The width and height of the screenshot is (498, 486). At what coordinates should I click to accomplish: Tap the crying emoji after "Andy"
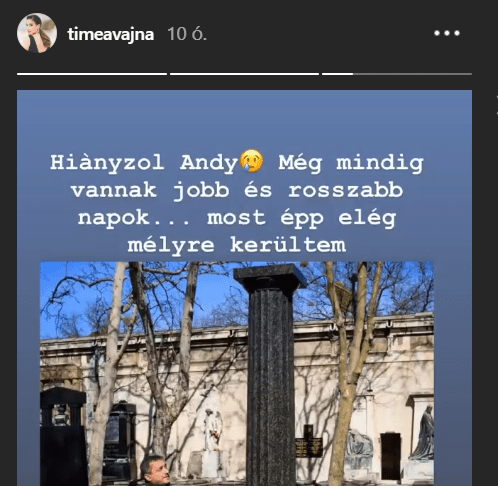click(x=252, y=161)
